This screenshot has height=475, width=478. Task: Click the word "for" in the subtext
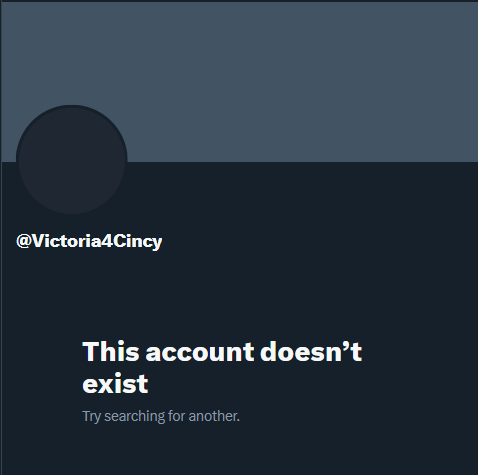pos(176,416)
